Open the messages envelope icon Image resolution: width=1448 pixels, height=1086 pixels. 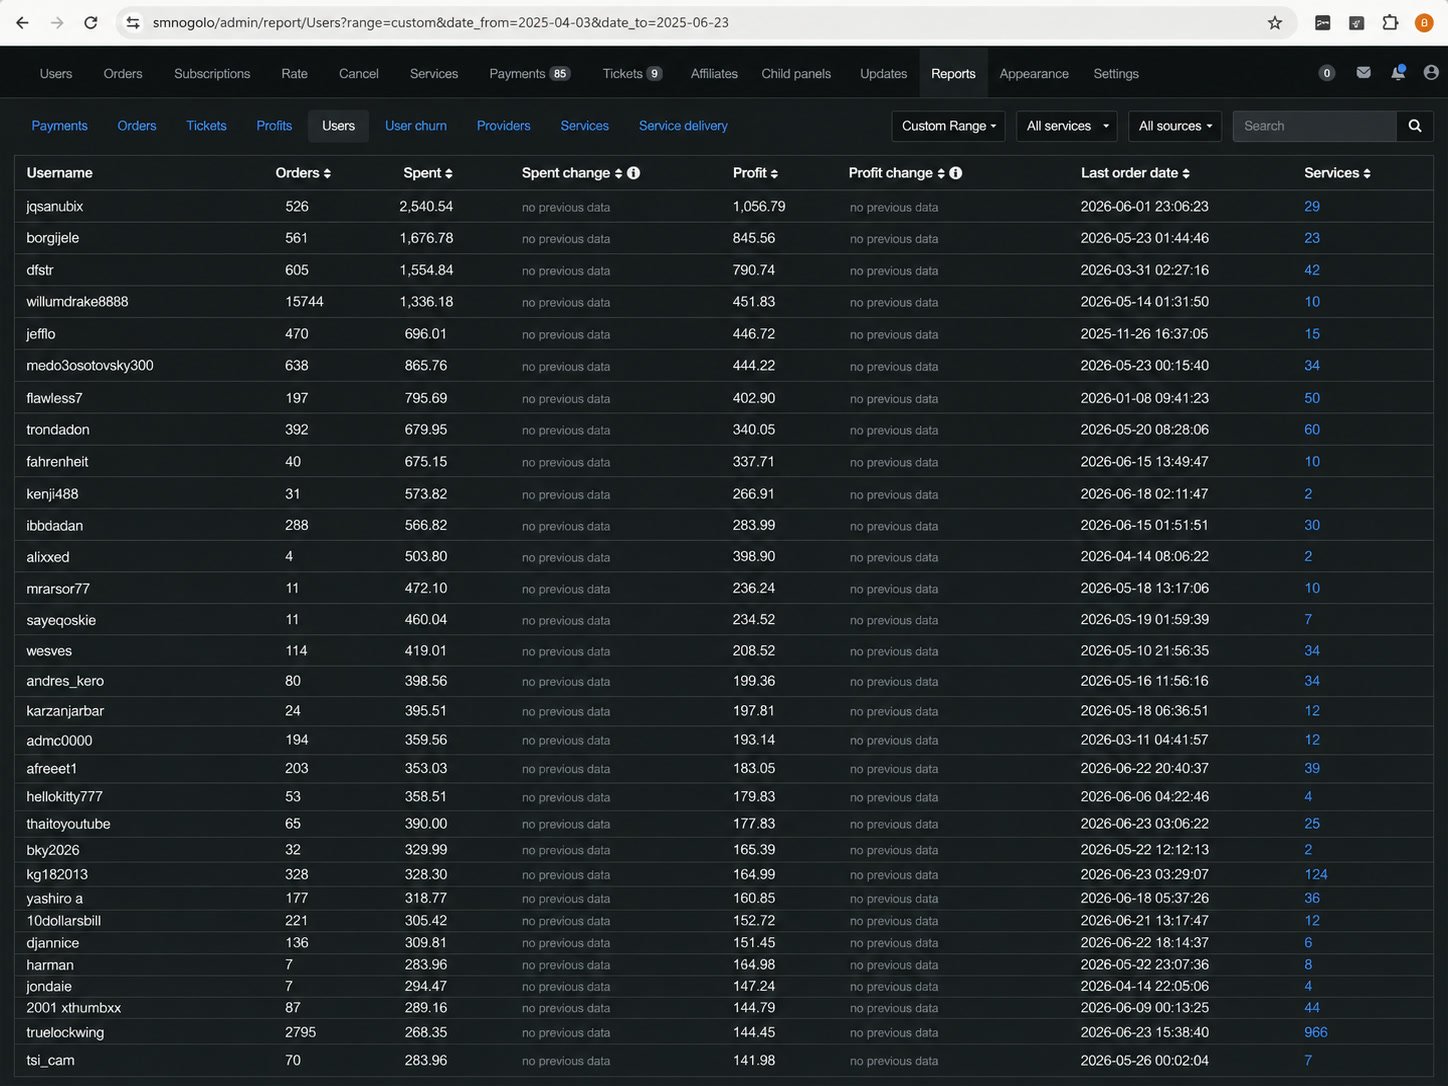click(1363, 72)
